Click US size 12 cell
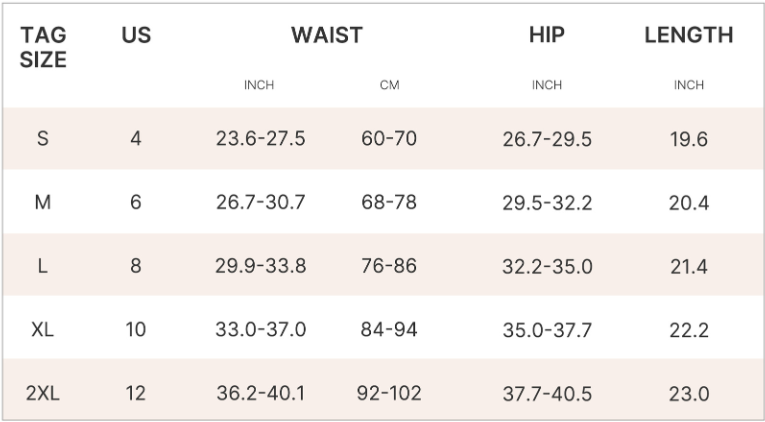 pos(135,393)
